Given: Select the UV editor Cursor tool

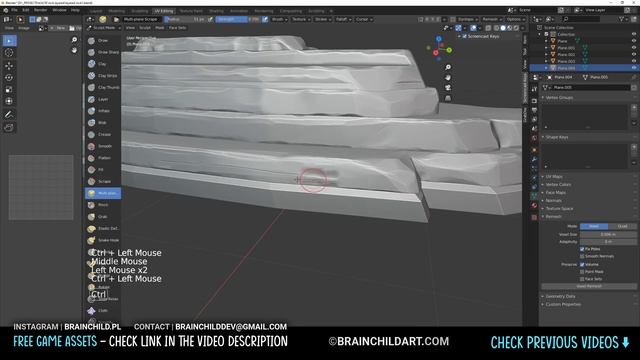Looking at the screenshot, I should click(9, 53).
